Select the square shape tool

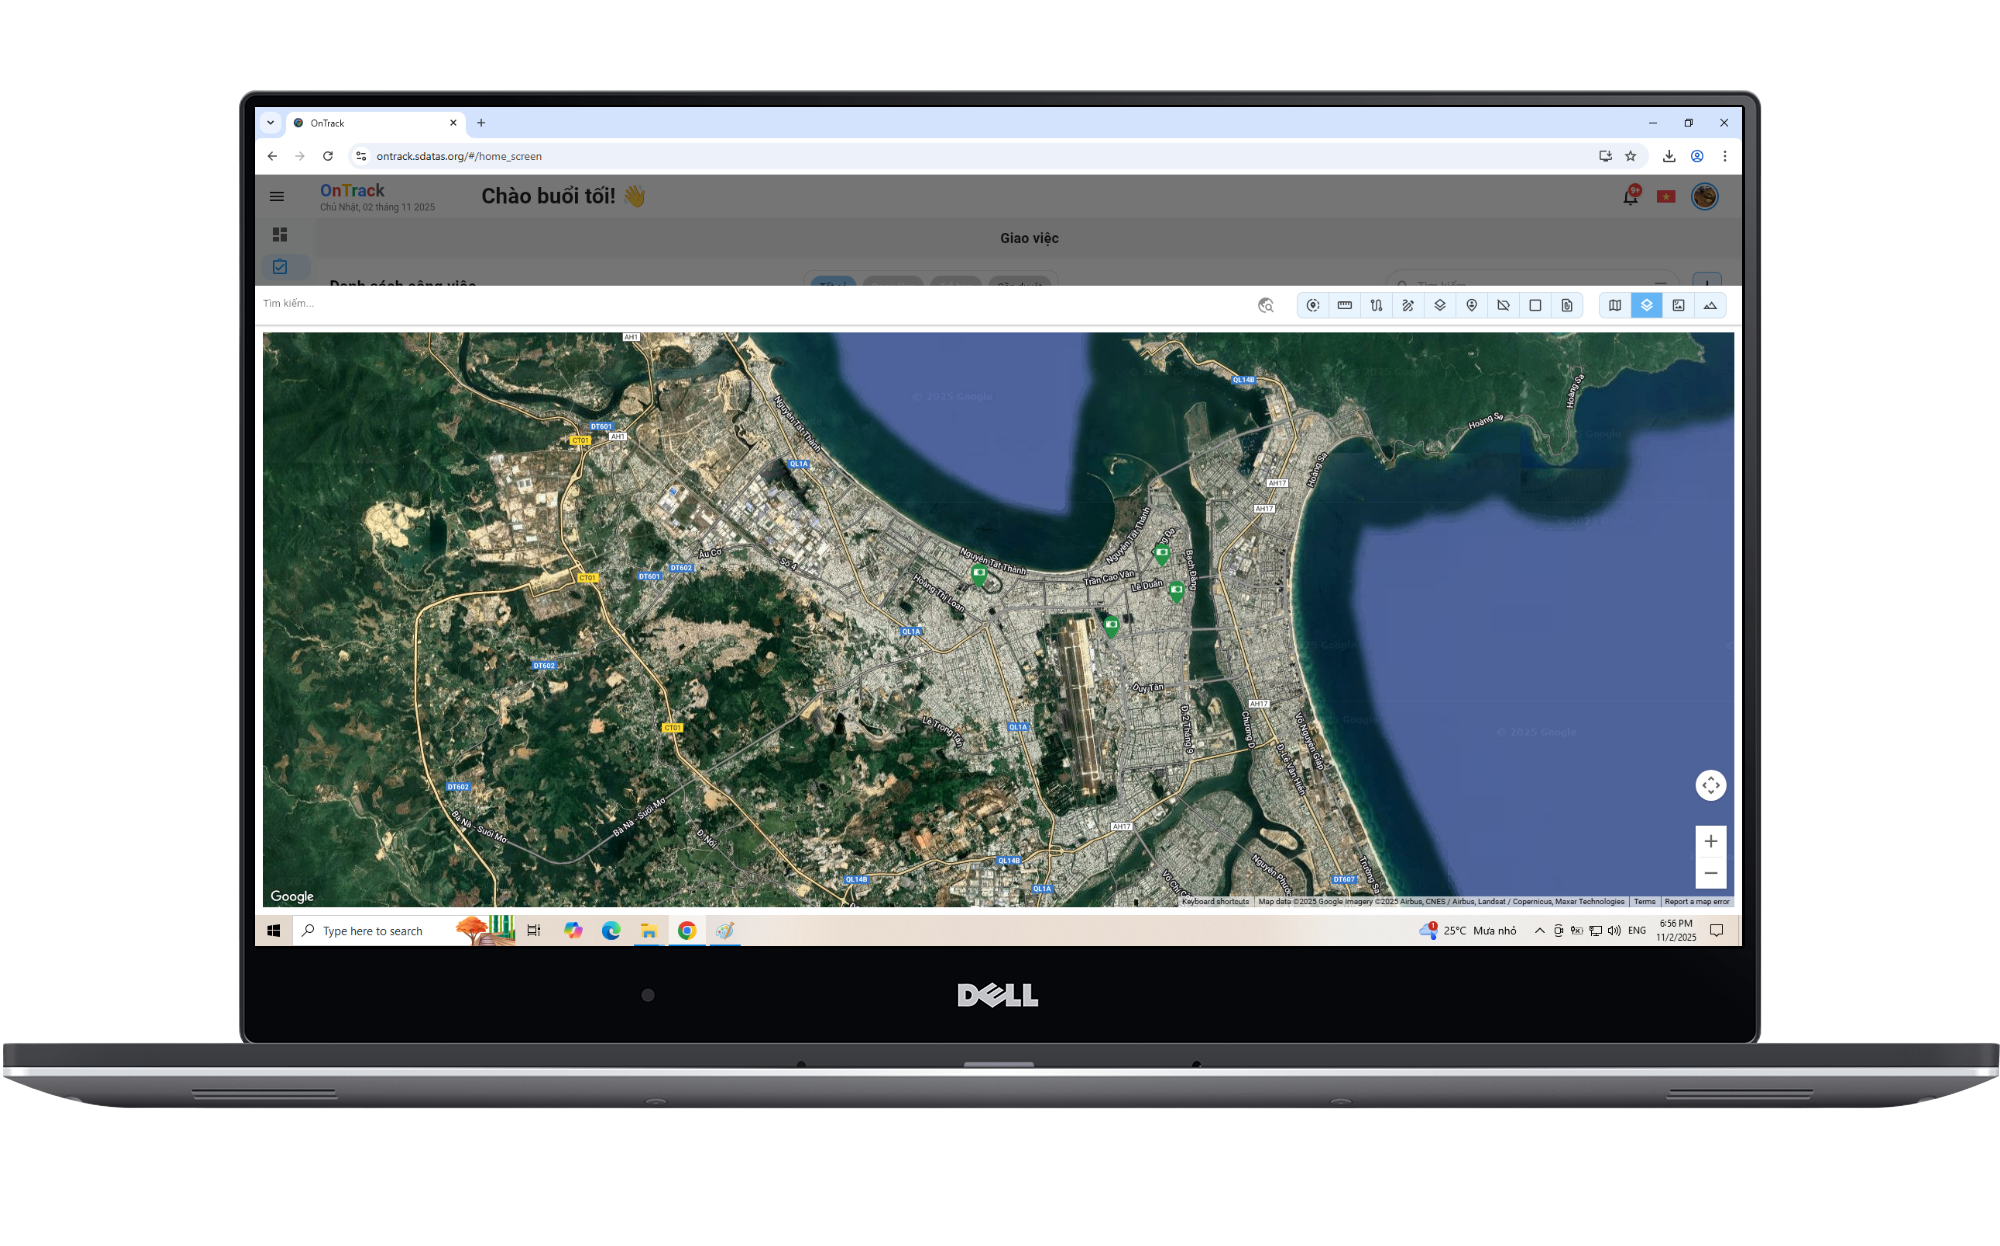(1535, 305)
